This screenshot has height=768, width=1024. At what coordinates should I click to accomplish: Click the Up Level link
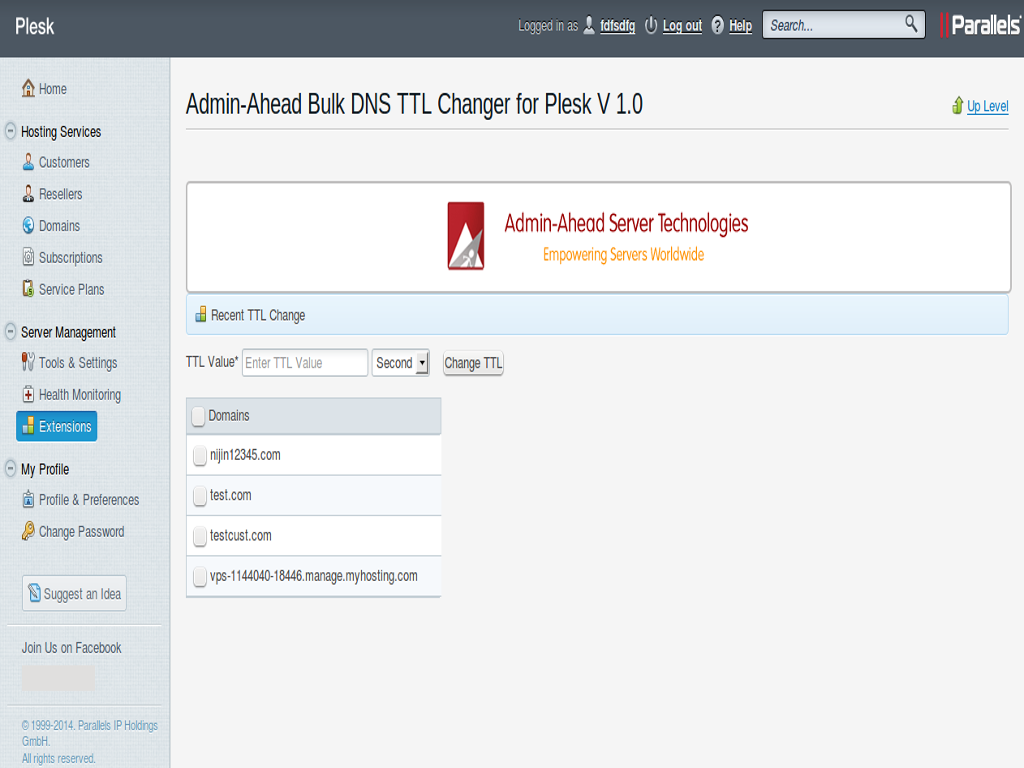[x=987, y=106]
